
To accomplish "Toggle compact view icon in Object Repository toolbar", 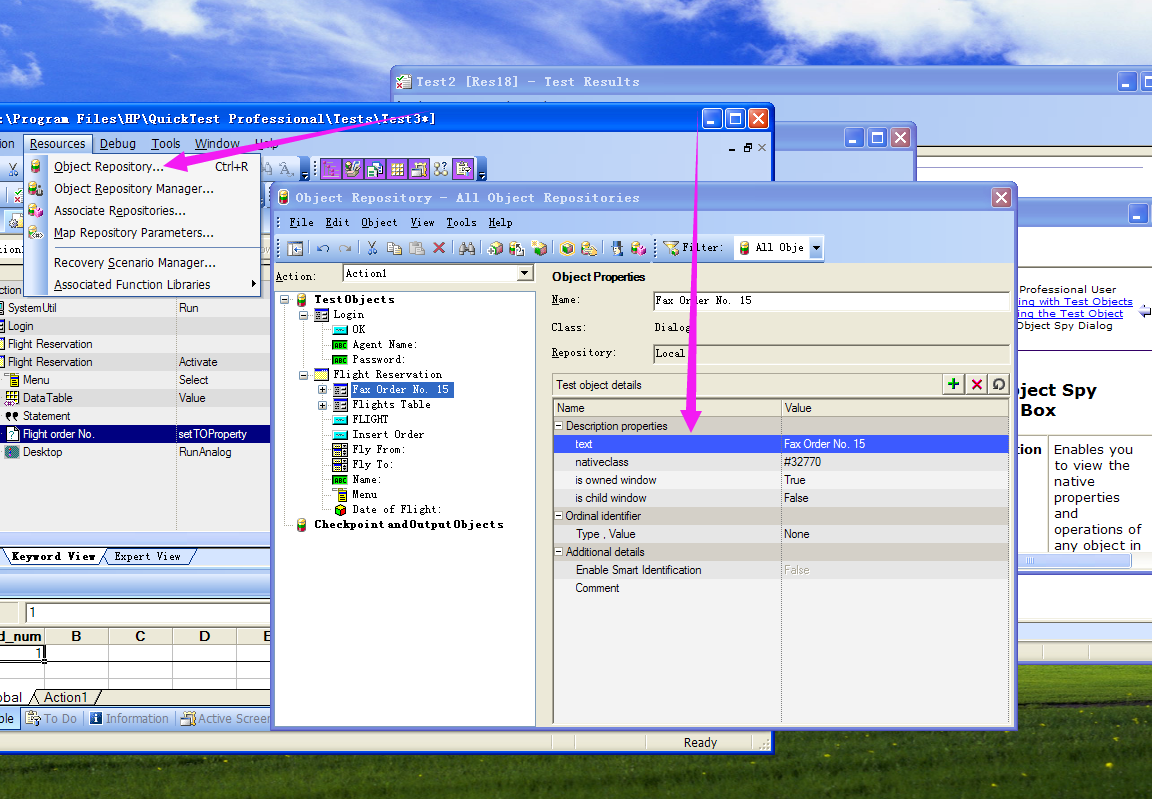I will (x=295, y=248).
